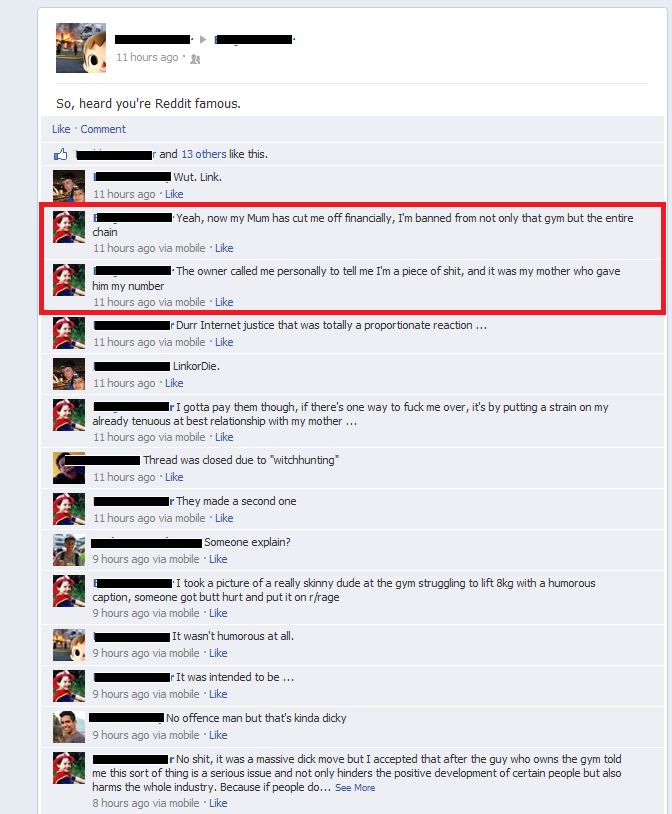The width and height of the screenshot is (672, 814).
Task: Like the 'Mum has cut me off' comment
Action: (224, 248)
